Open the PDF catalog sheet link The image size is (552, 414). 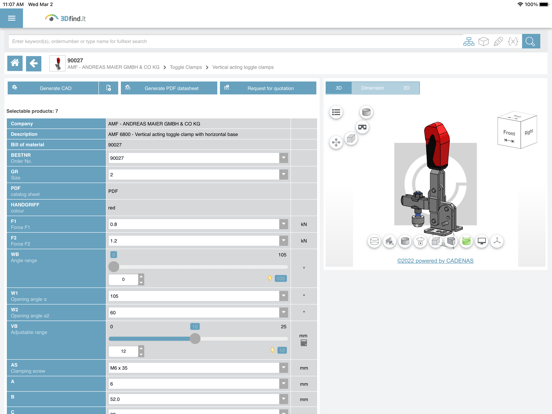point(113,191)
